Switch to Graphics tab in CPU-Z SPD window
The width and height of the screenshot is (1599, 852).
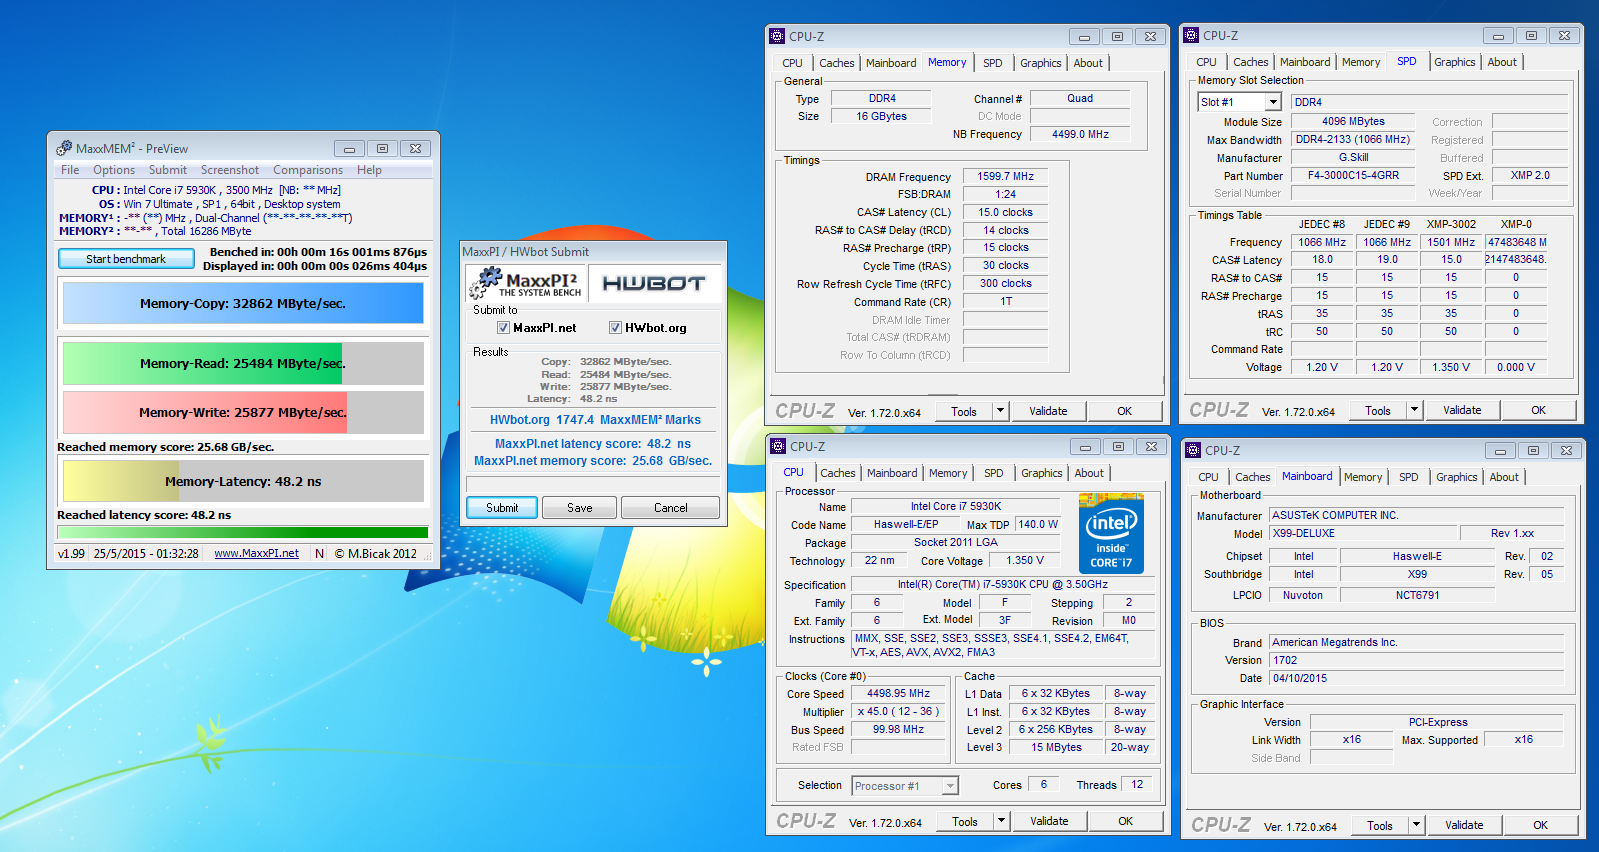(x=1455, y=62)
